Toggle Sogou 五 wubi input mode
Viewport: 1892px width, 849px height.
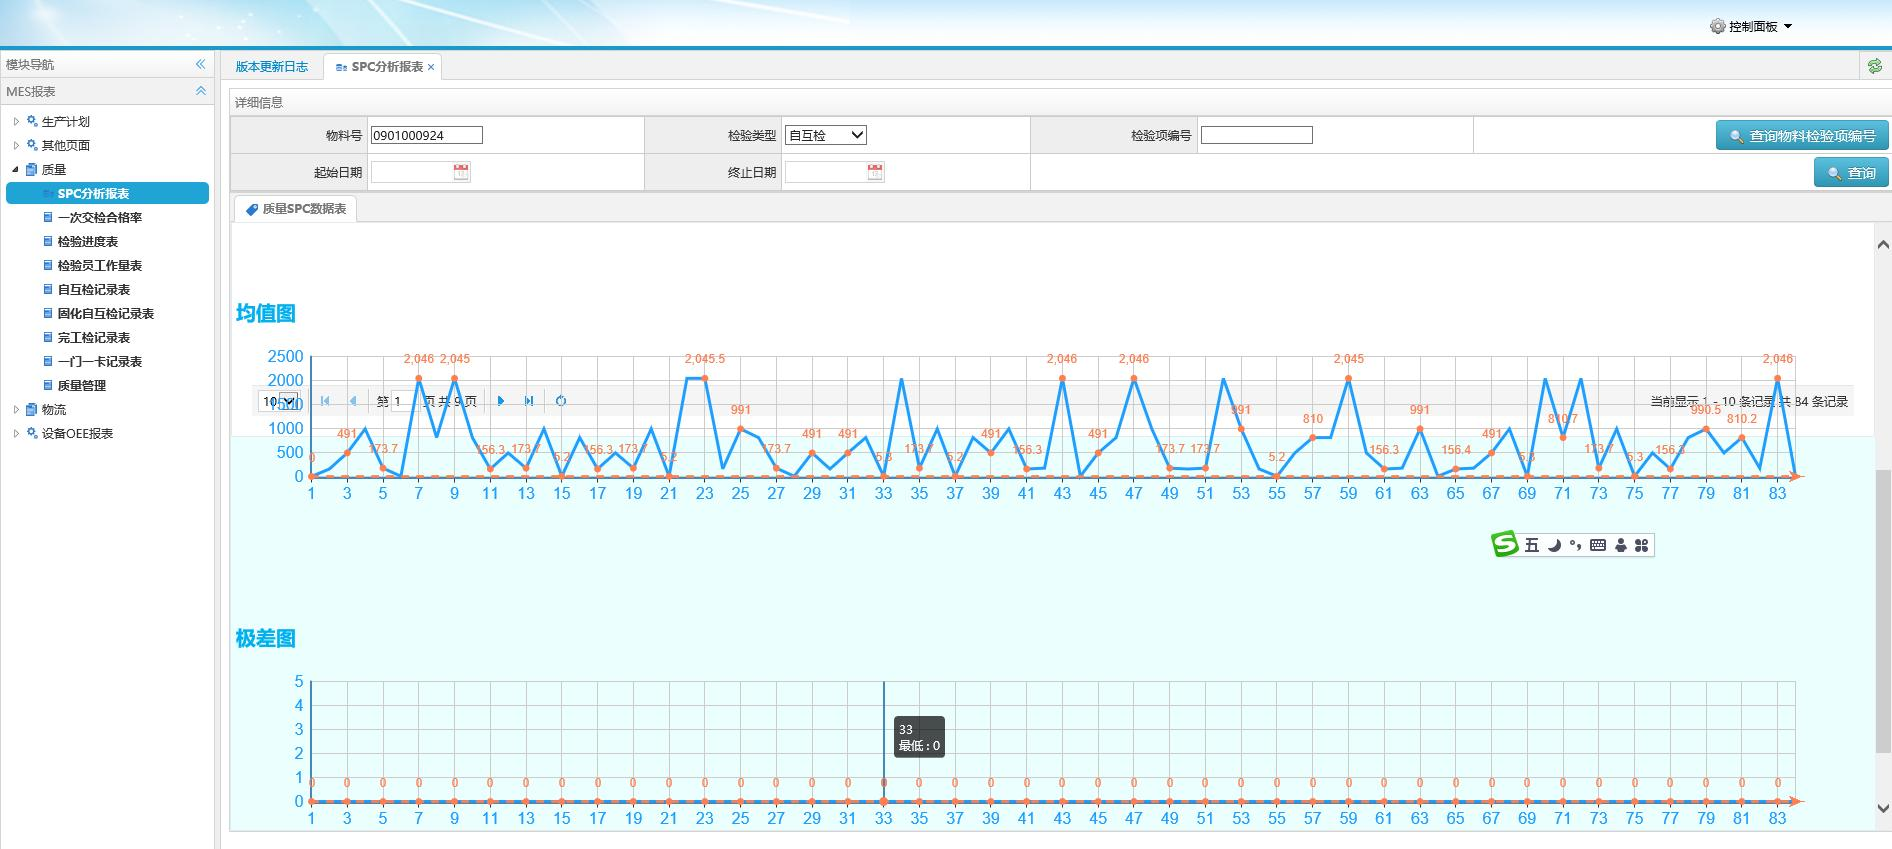[1531, 545]
